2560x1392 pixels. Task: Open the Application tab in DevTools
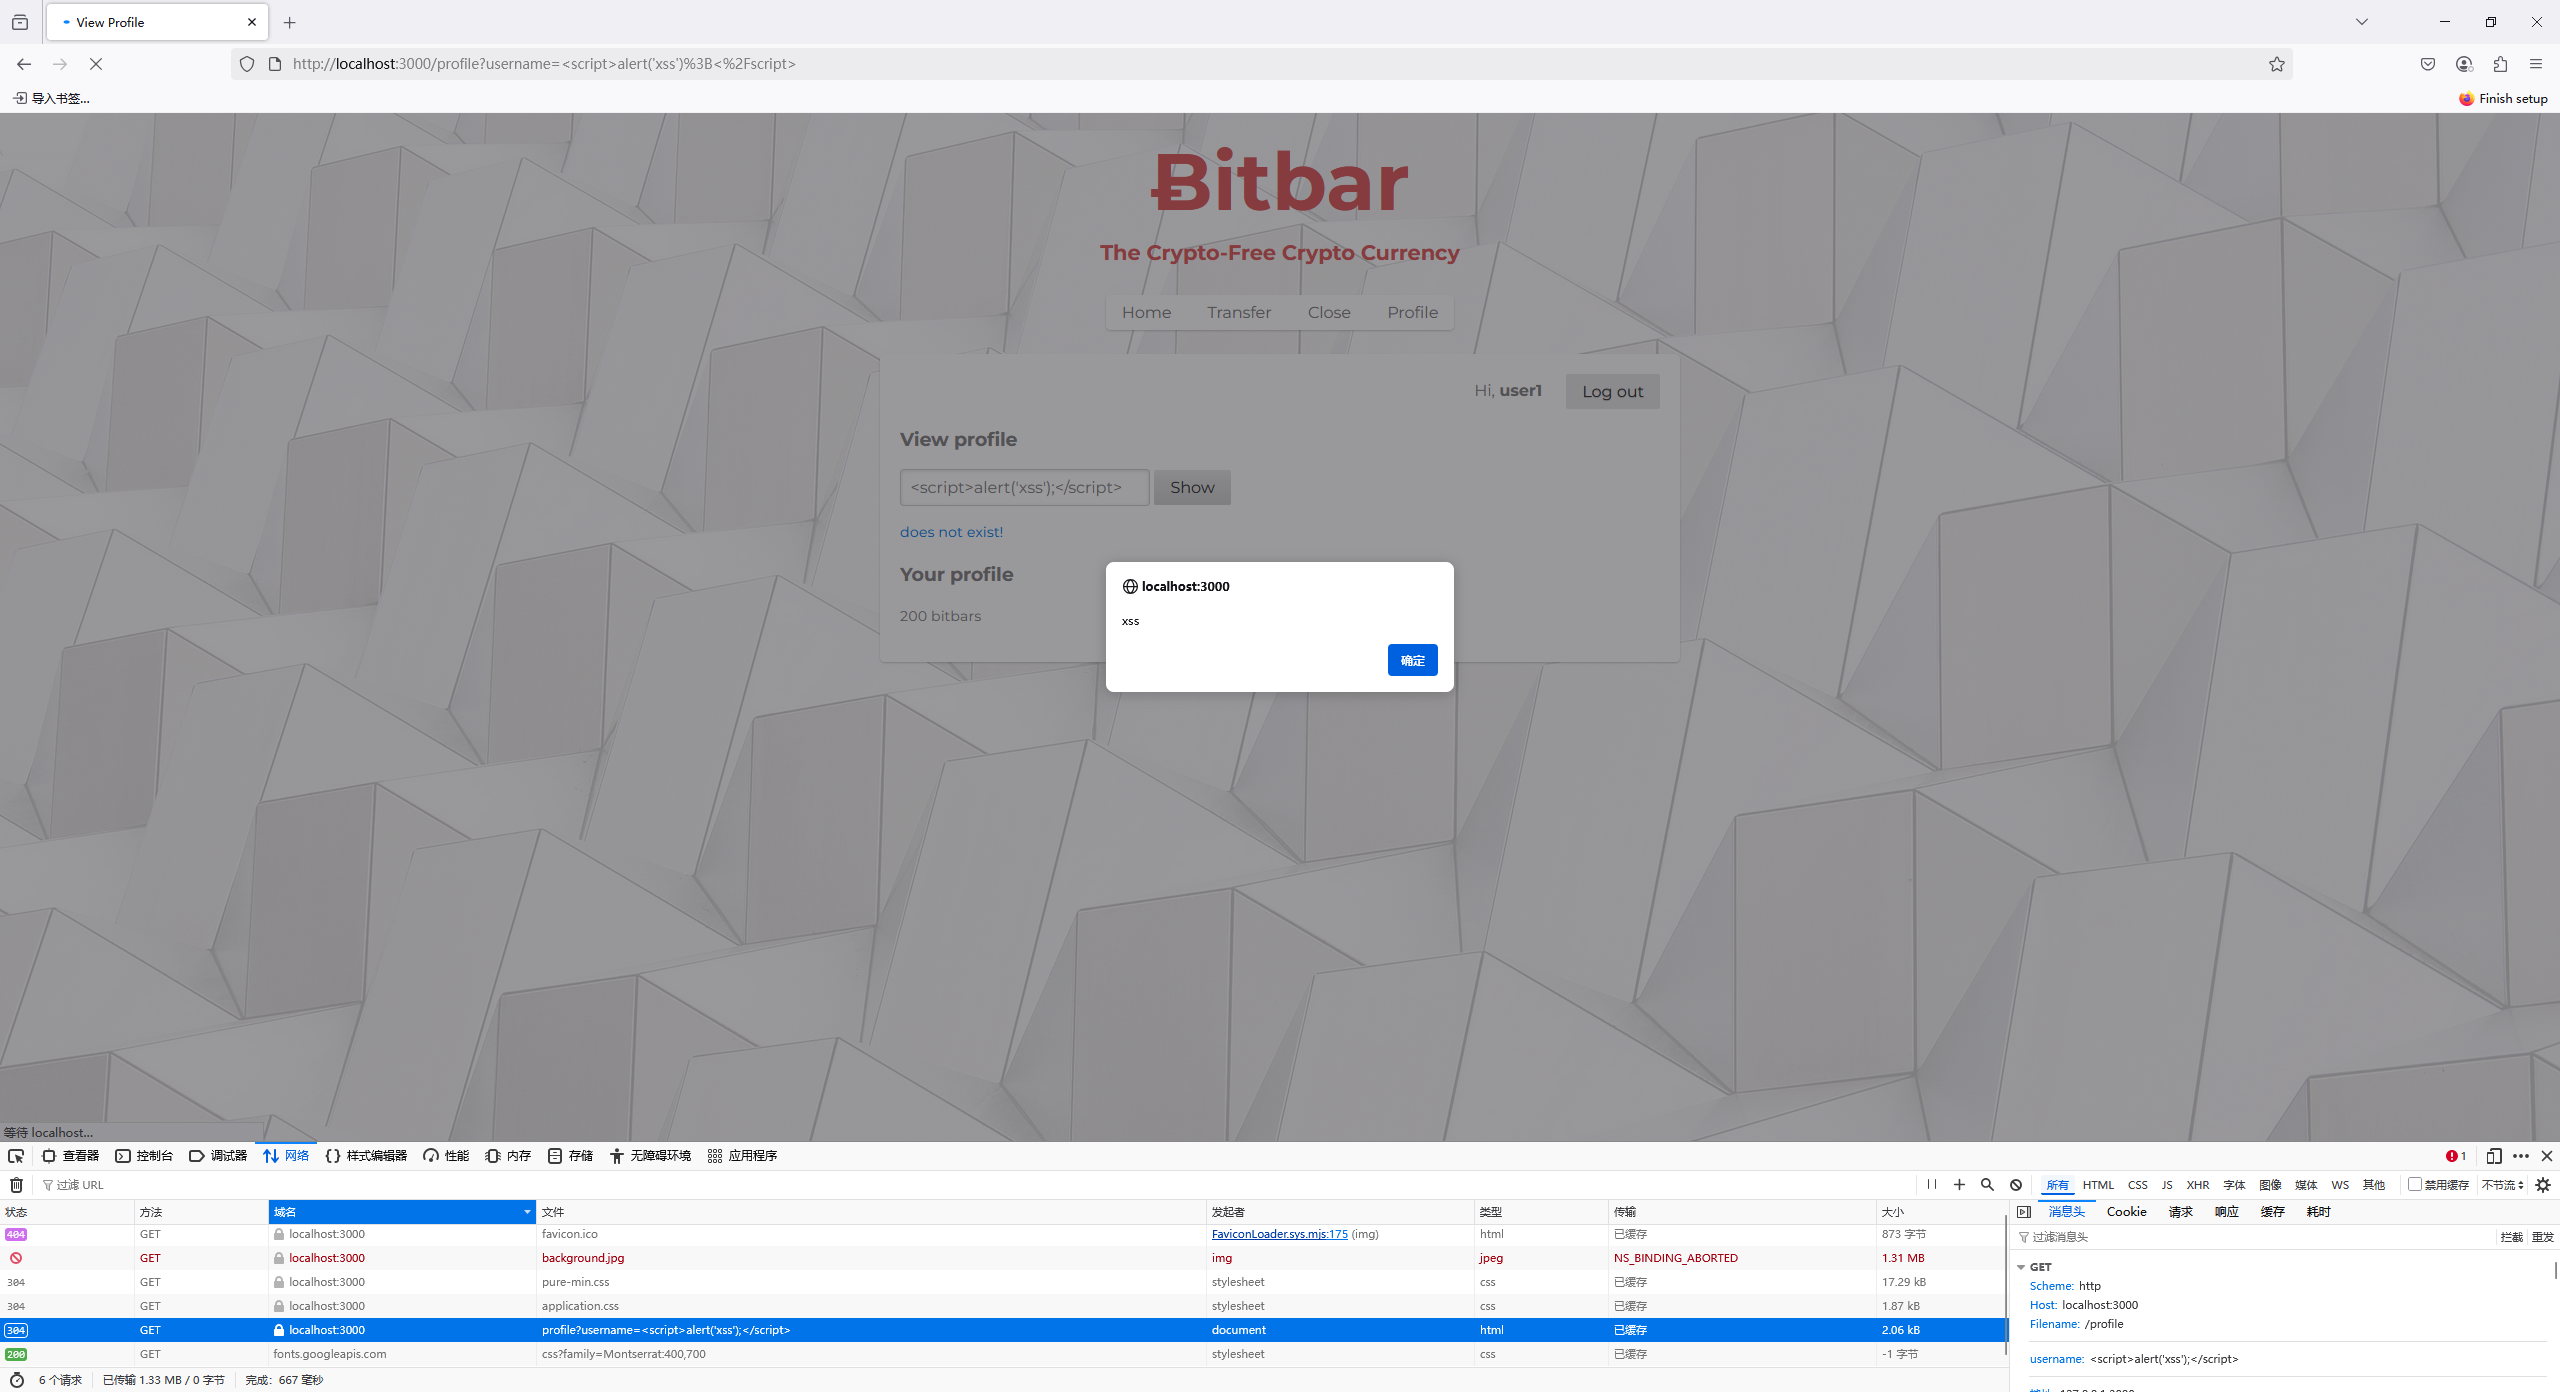tap(742, 1156)
